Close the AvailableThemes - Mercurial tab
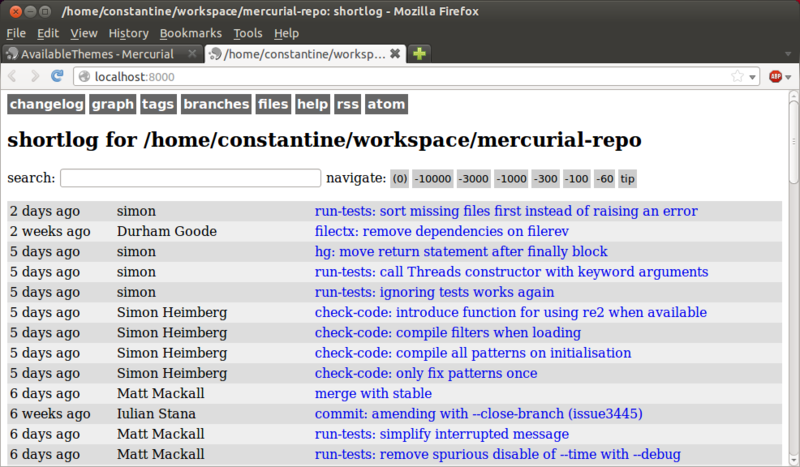 (x=192, y=54)
